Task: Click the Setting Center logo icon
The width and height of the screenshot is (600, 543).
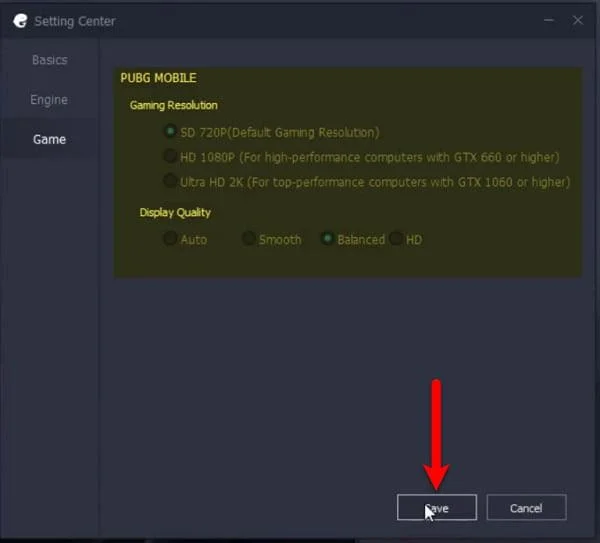Action: (x=20, y=21)
